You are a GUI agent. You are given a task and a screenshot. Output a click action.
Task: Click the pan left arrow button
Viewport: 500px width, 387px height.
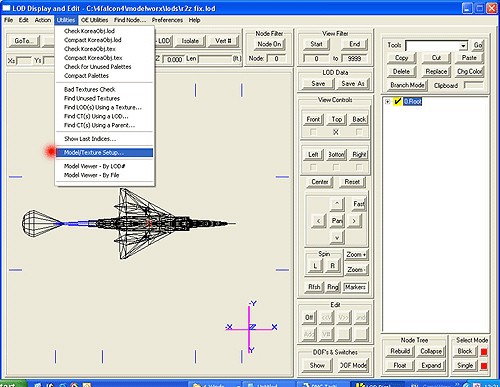point(319,221)
